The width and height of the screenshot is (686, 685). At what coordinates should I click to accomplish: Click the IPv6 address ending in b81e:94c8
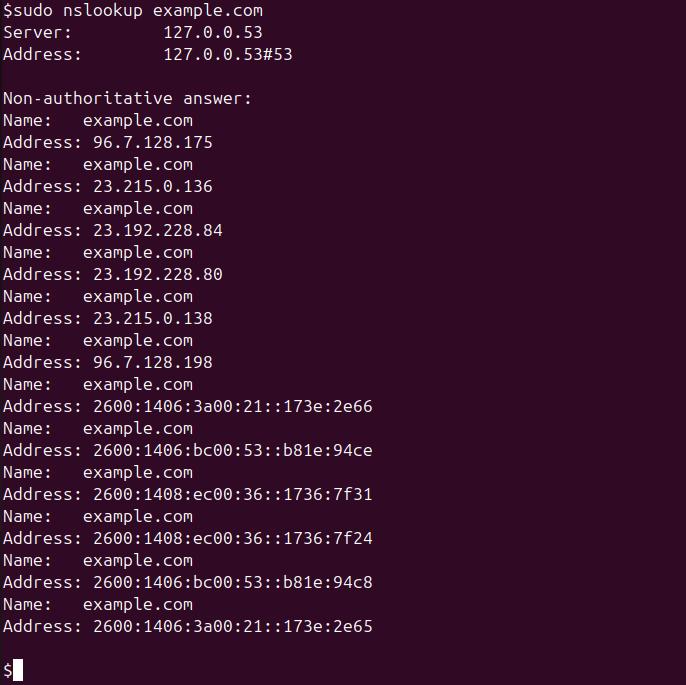point(233,582)
